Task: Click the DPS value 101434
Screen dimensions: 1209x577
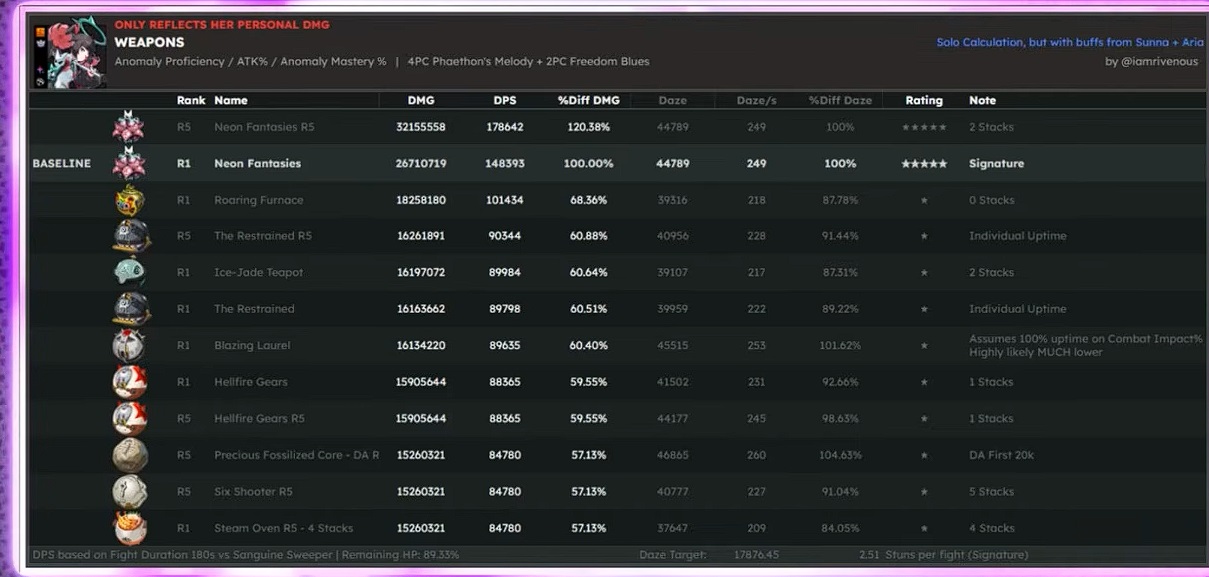Action: click(505, 200)
